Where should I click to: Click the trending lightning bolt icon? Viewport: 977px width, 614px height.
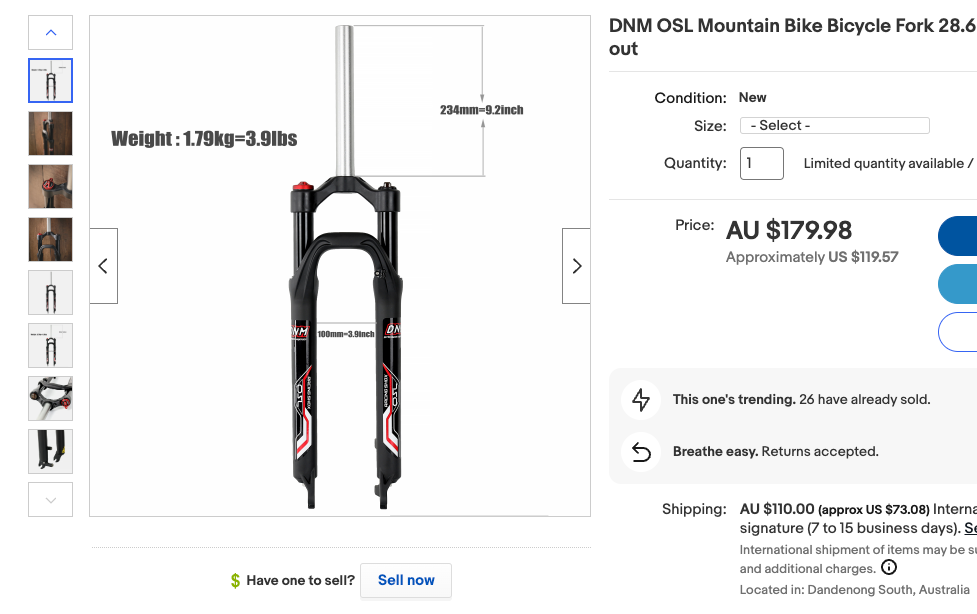[641, 399]
